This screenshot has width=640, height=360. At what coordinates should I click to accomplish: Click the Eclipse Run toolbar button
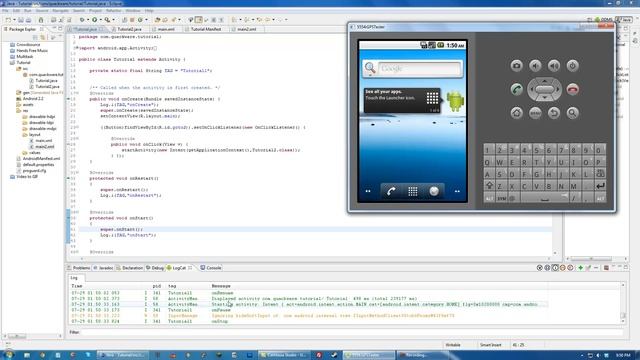click(94, 20)
